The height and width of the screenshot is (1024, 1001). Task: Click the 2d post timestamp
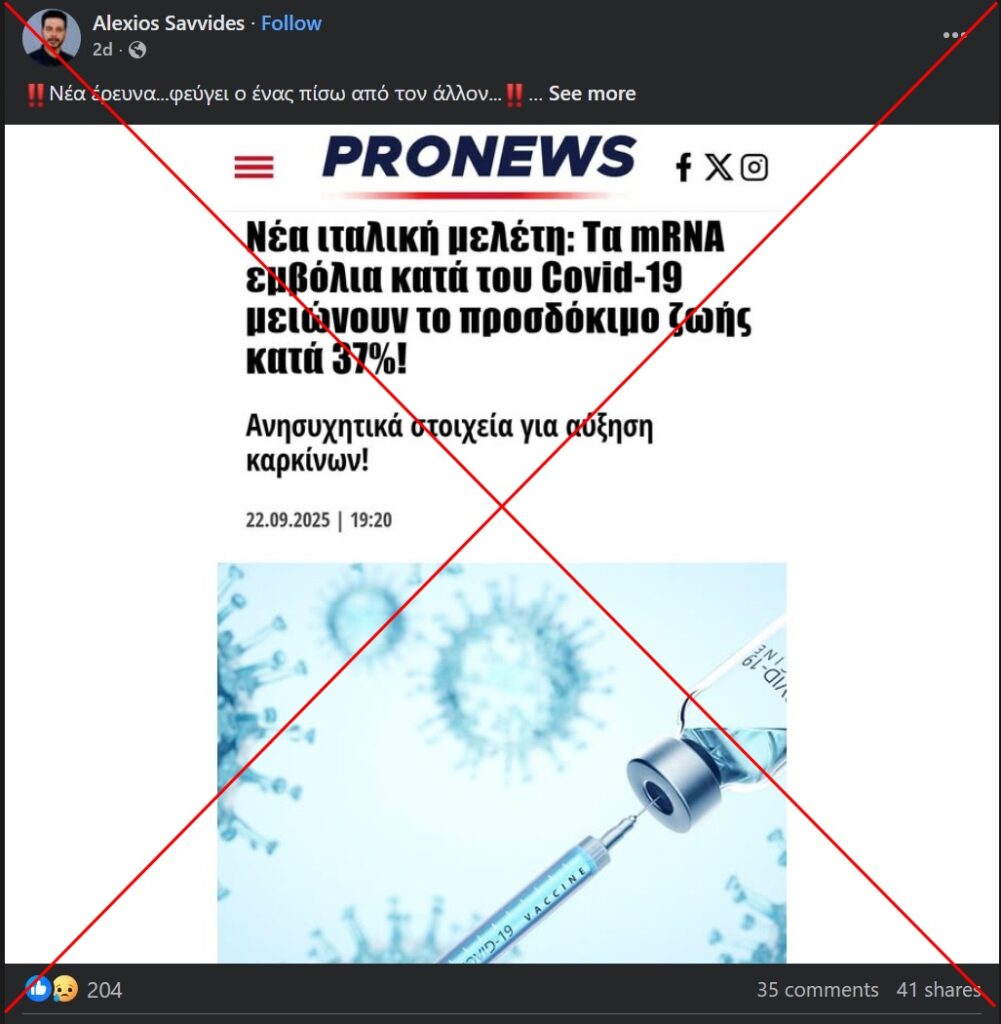(x=103, y=50)
